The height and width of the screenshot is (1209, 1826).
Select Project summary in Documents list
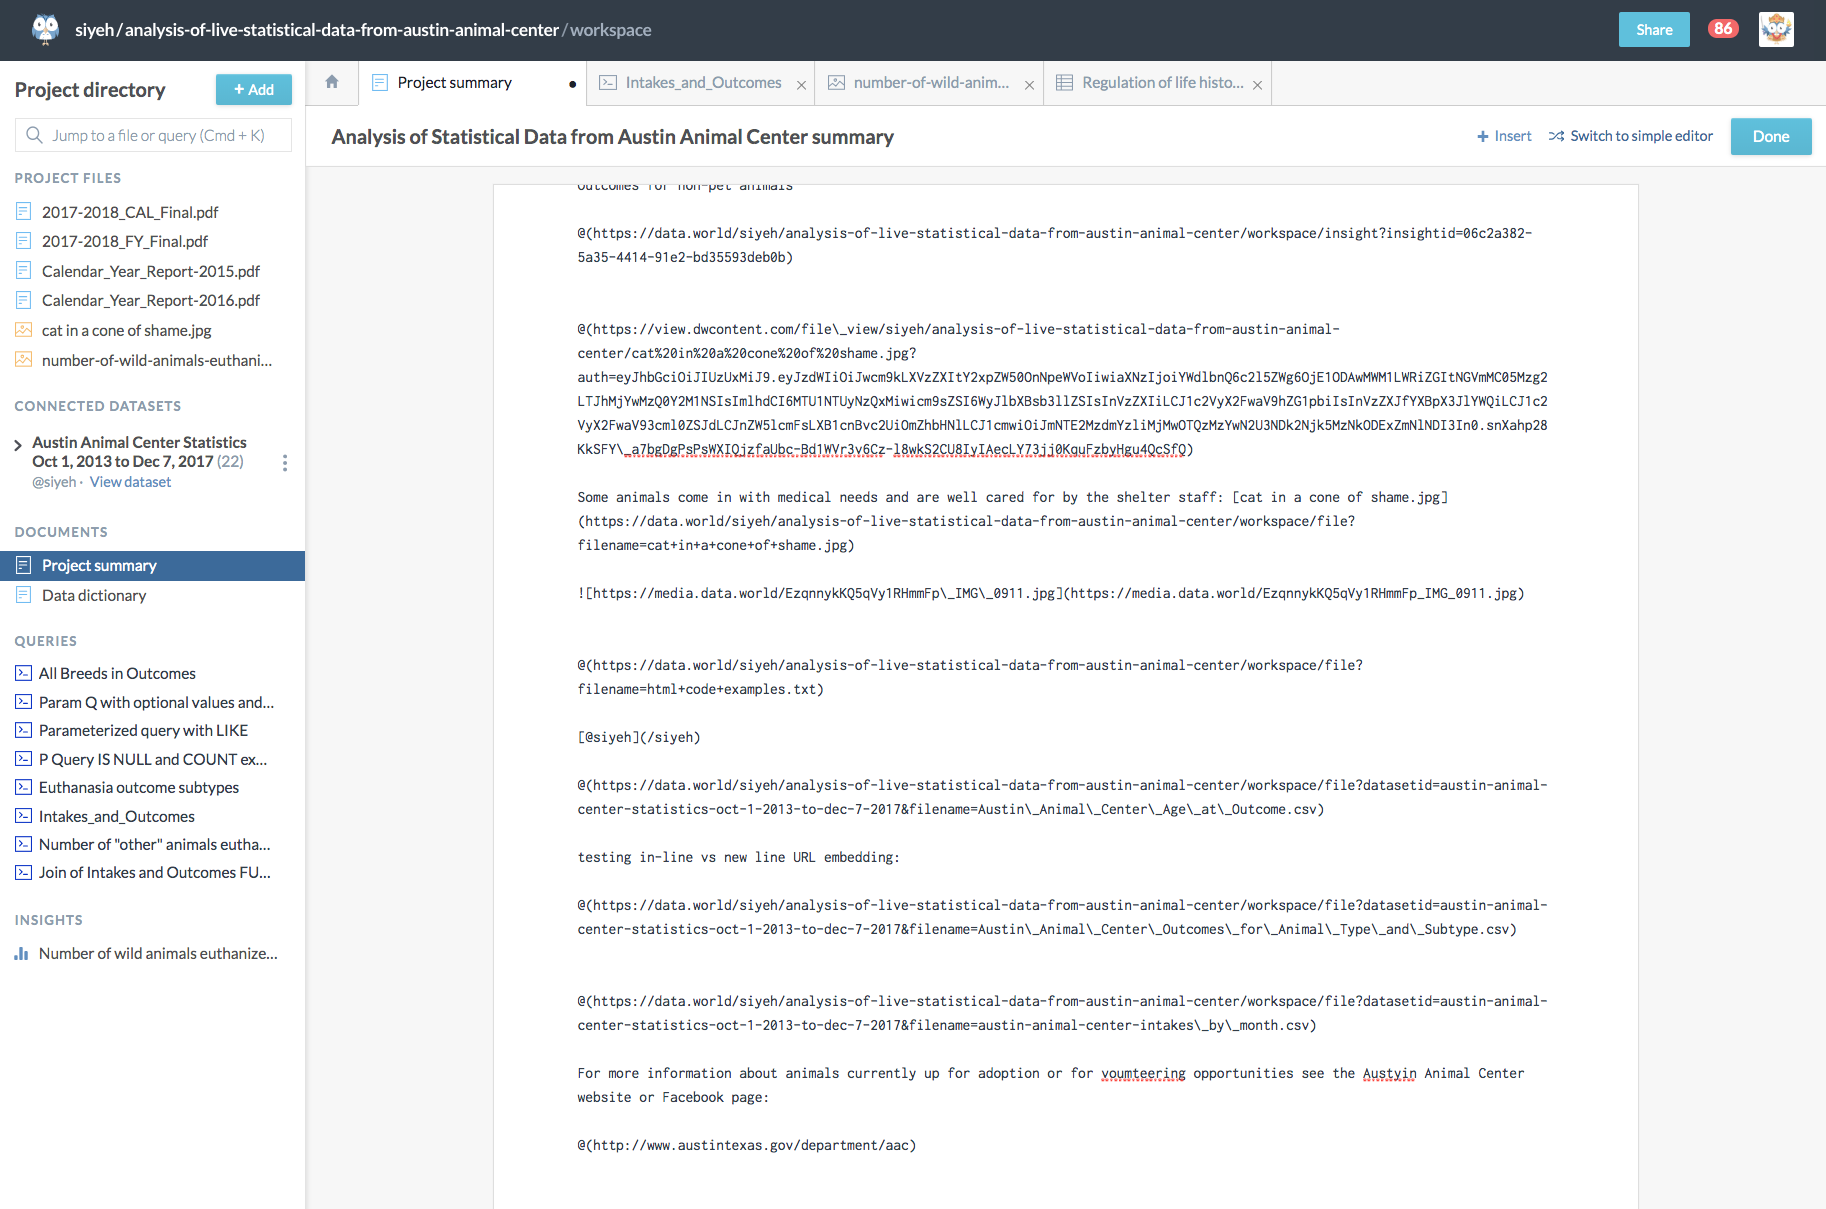pyautogui.click(x=152, y=565)
